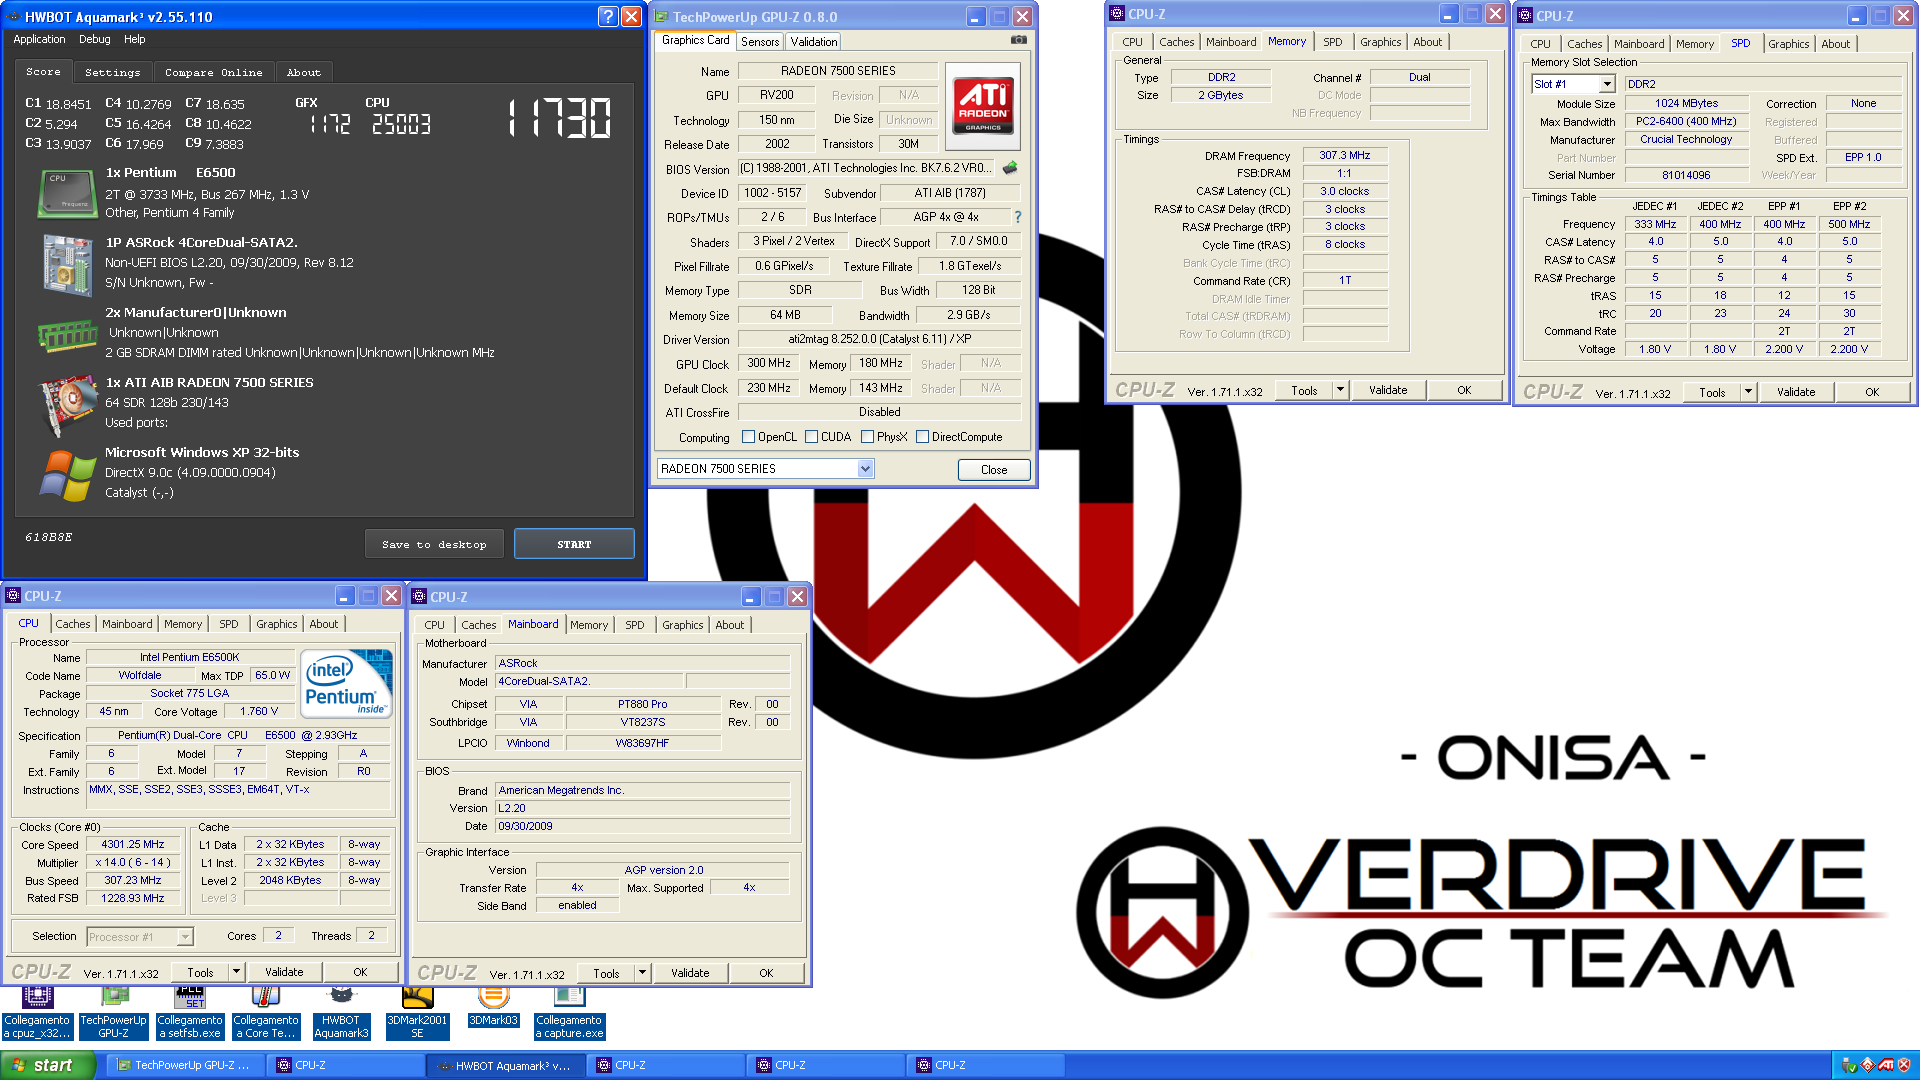The width and height of the screenshot is (1920, 1080).
Task: Open Graphics tab in CPU-Z Mainboard window
Action: click(x=683, y=625)
